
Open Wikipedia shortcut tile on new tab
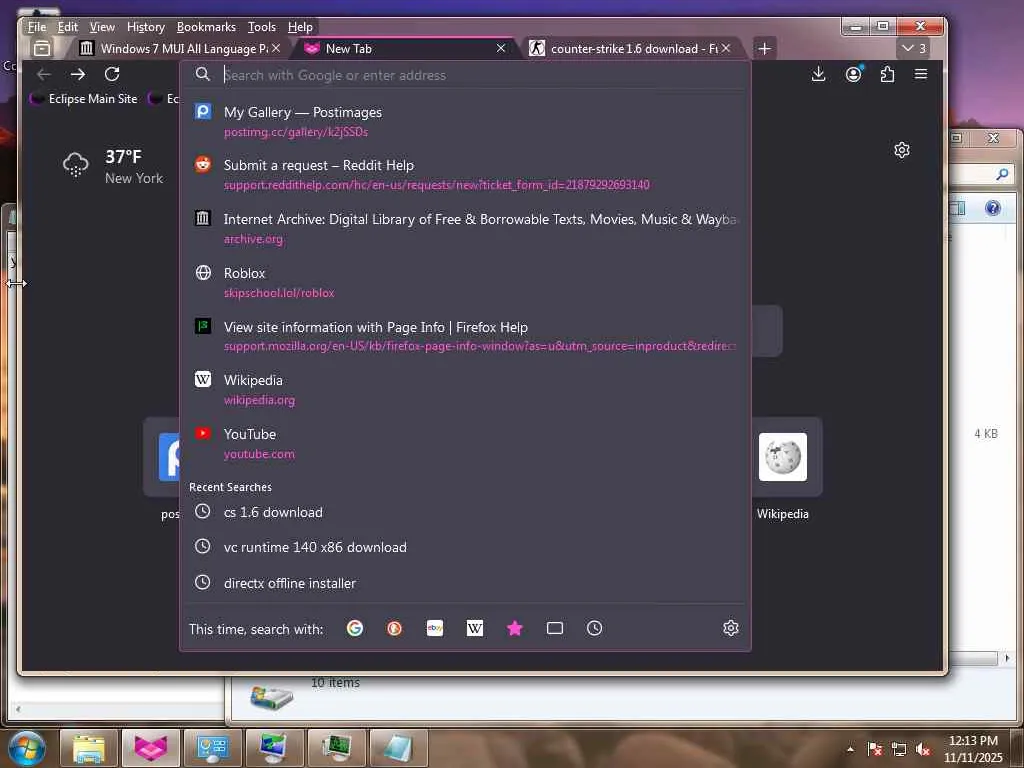point(783,457)
